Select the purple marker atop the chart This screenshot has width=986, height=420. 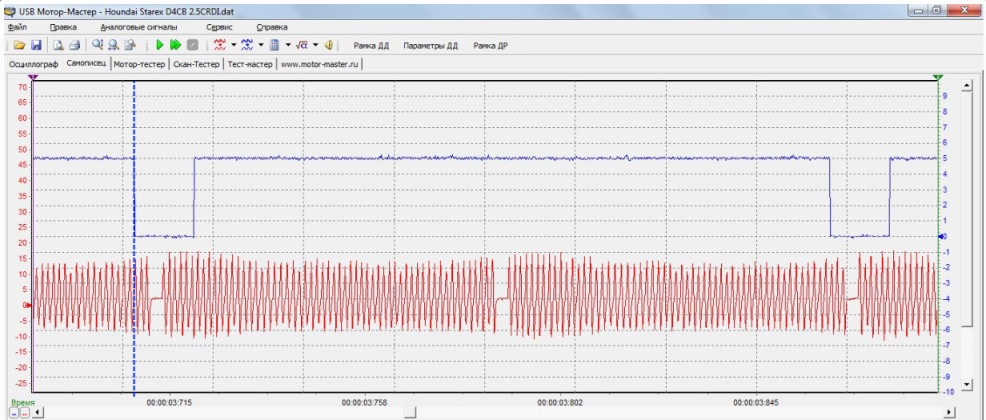tap(33, 76)
